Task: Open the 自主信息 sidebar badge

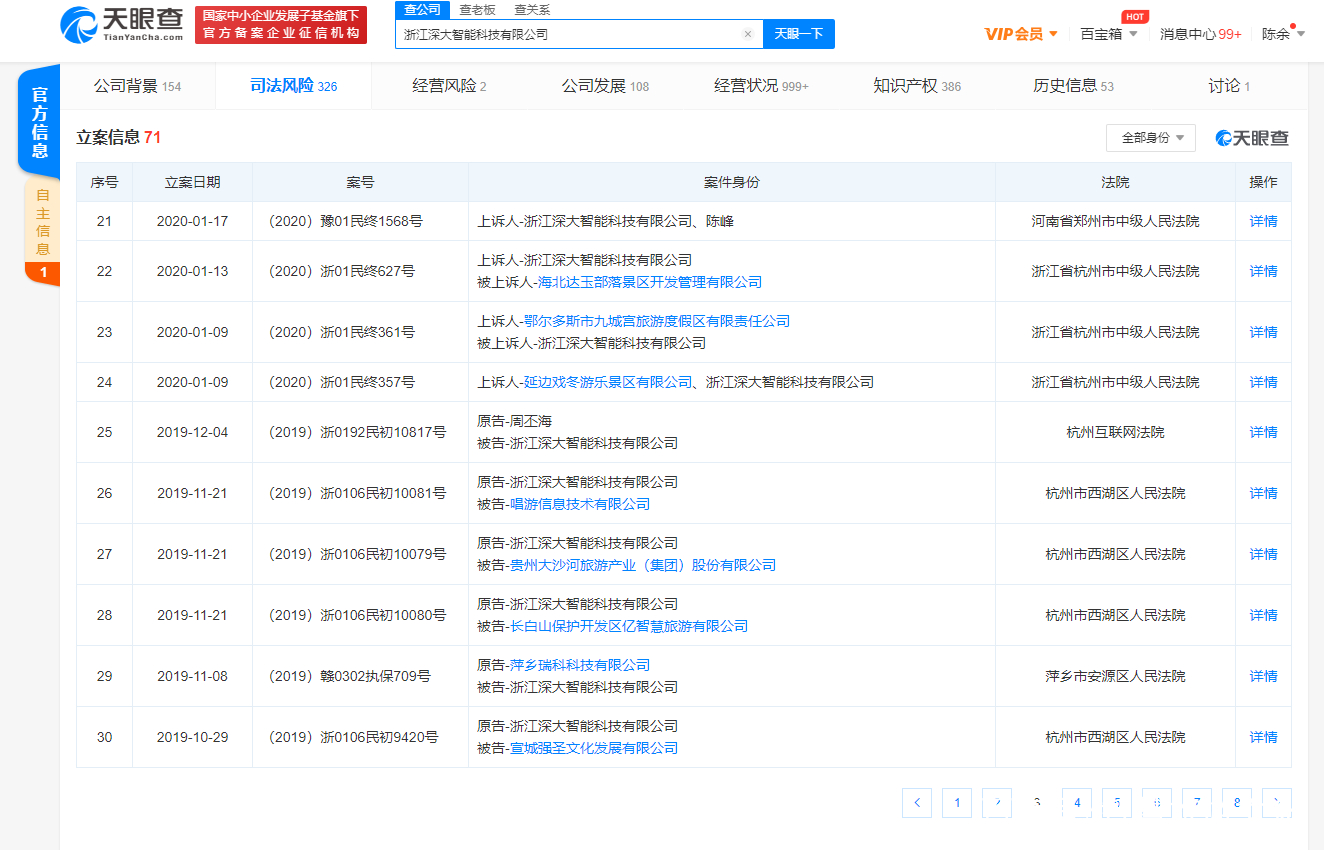Action: pyautogui.click(x=41, y=222)
